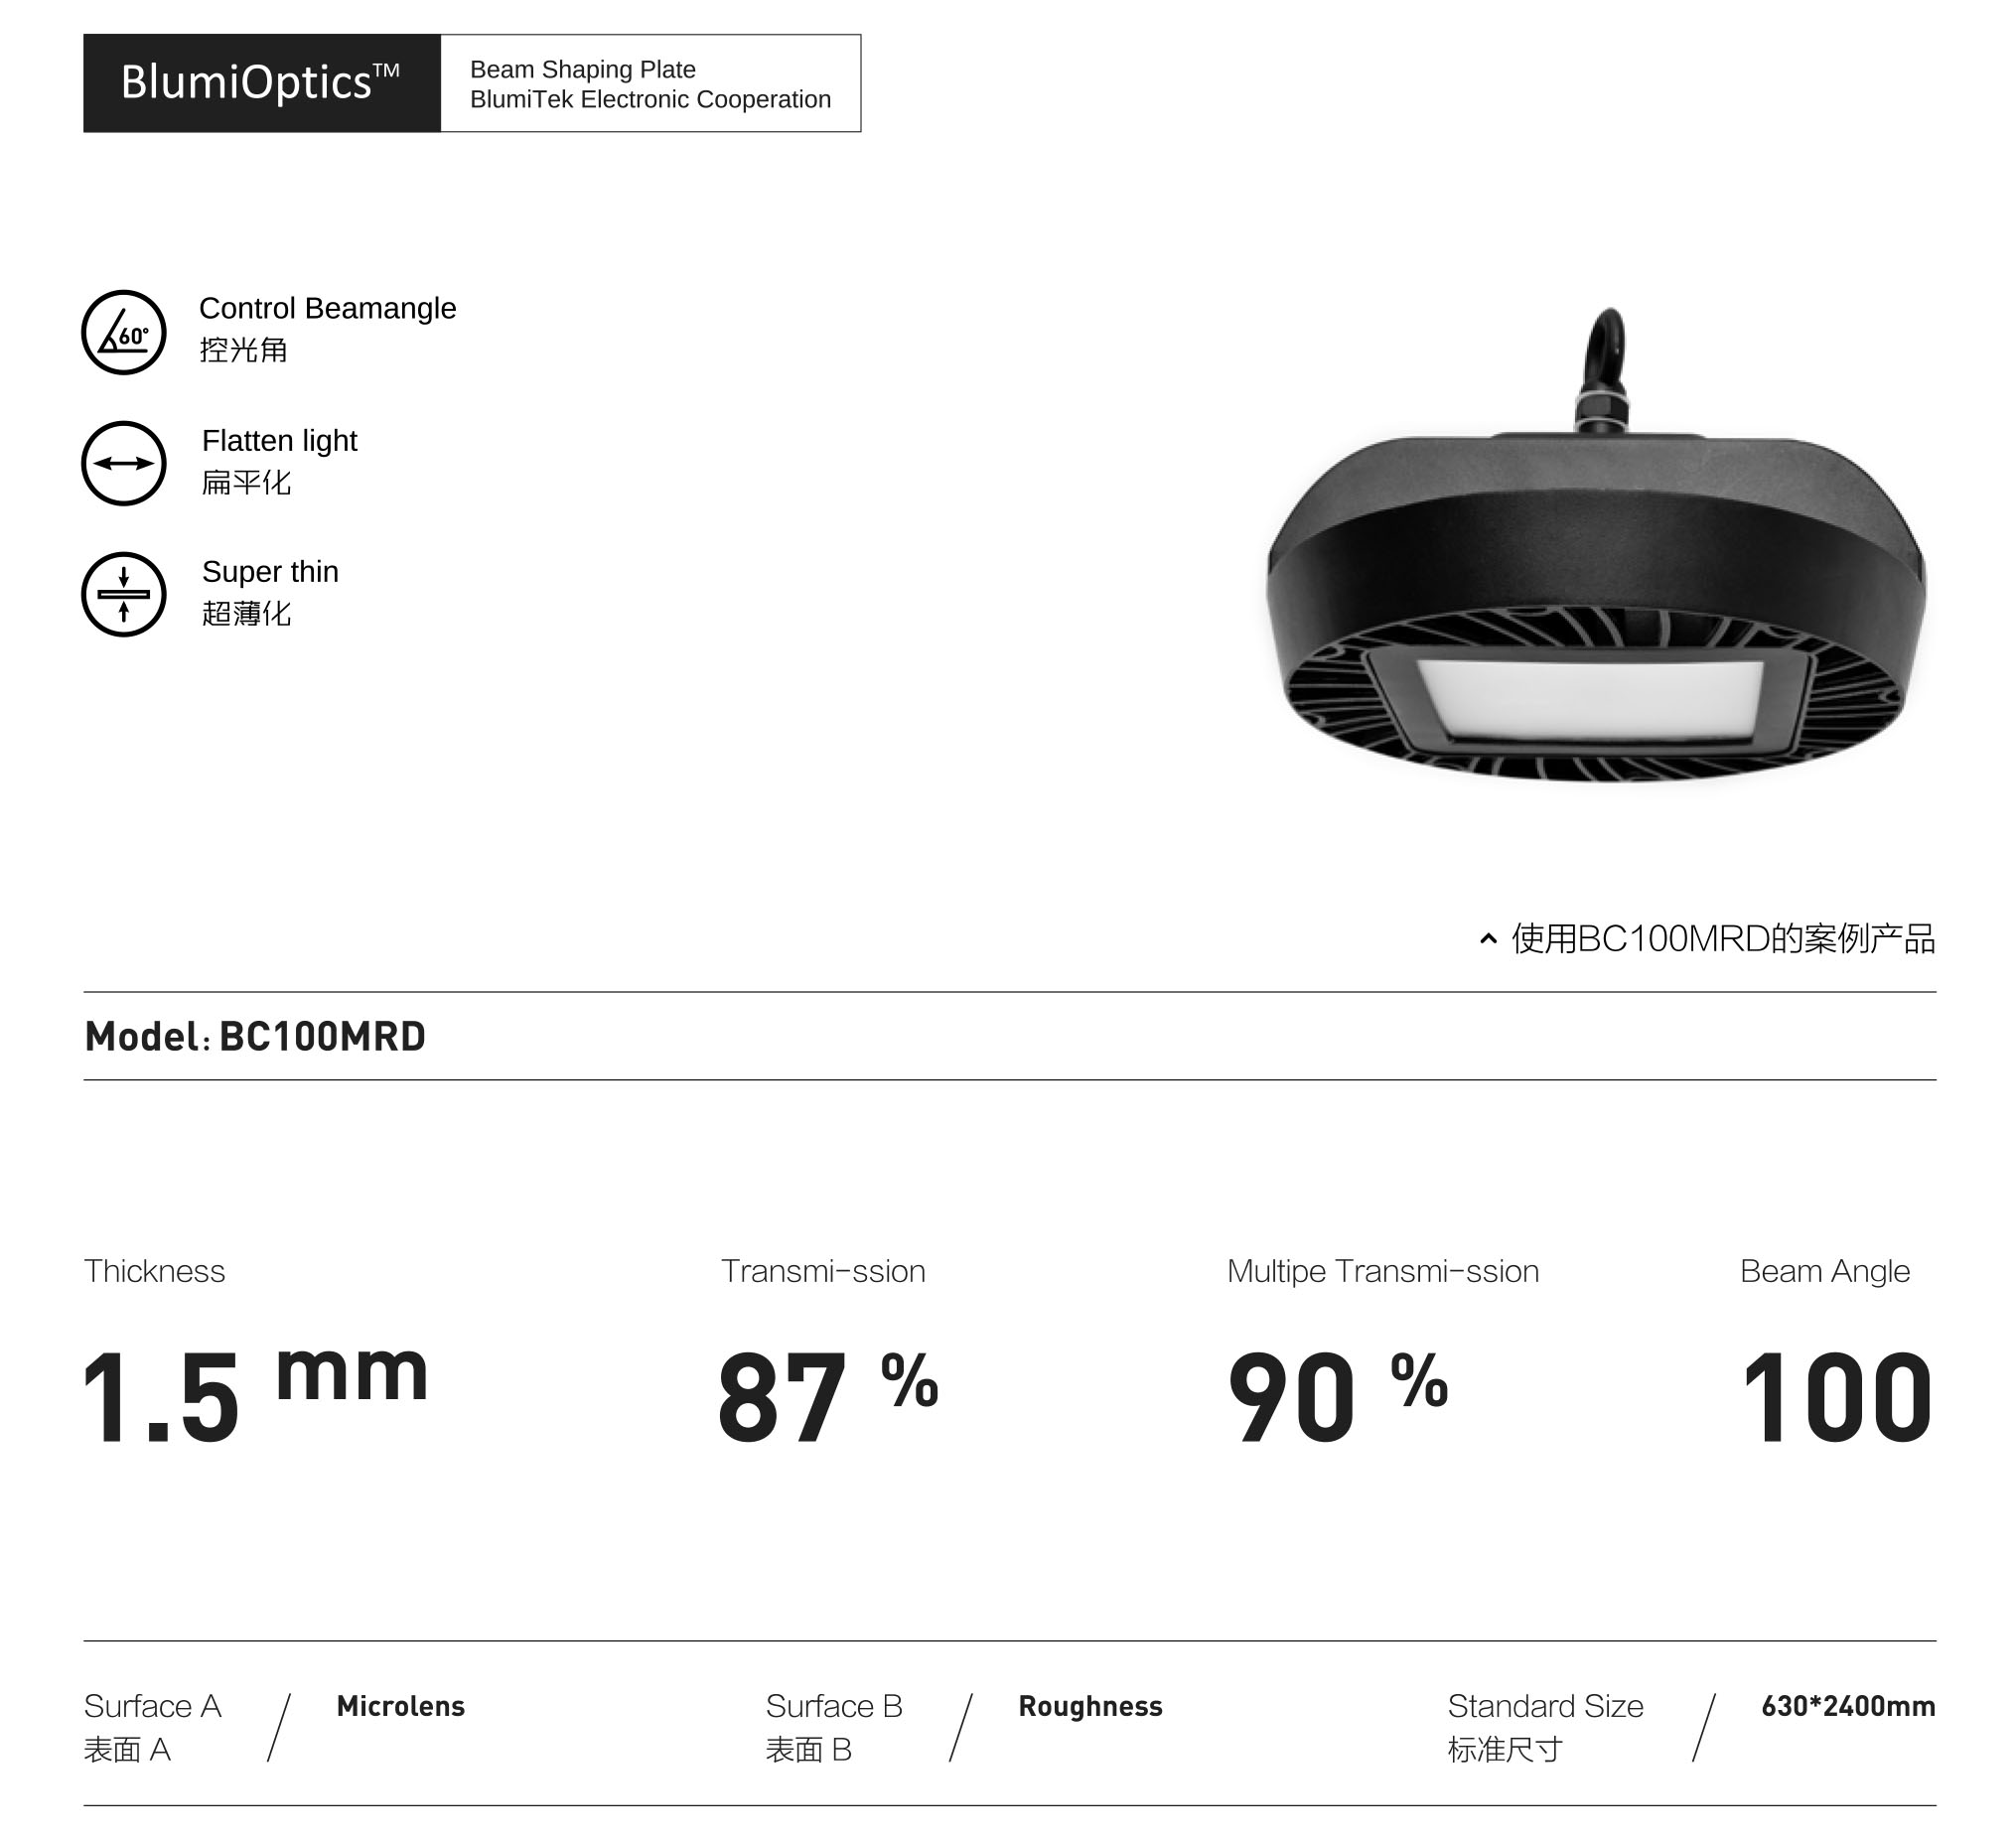Click the Roughness surface B value
Screen dimensions: 2016x1843
coord(1090,1706)
